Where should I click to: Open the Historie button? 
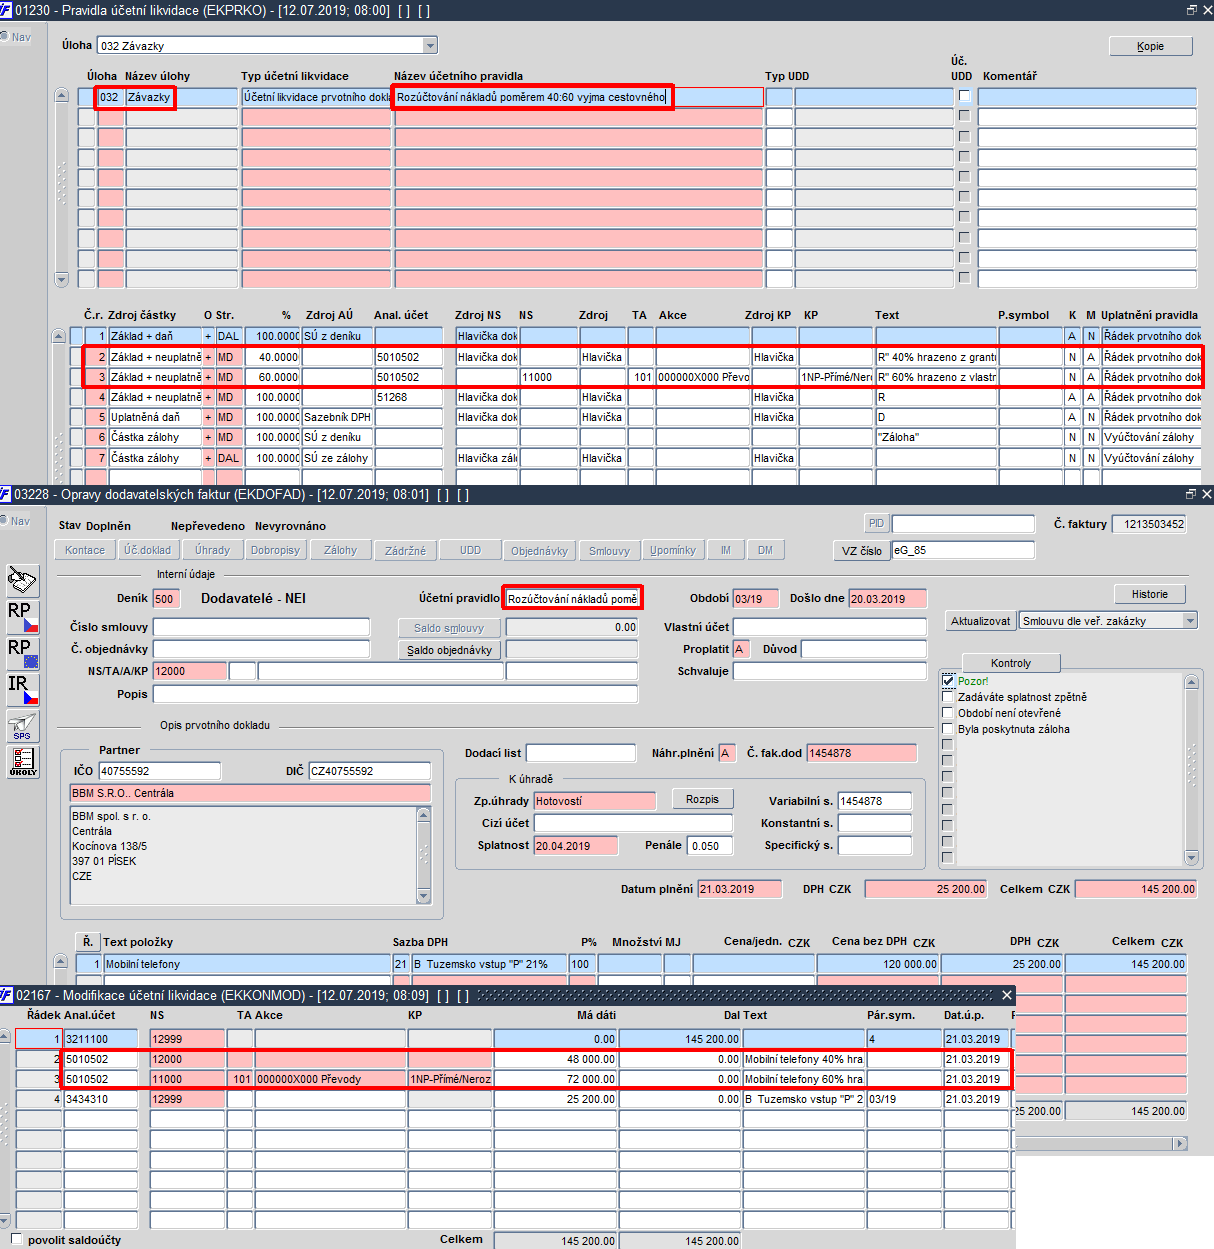click(1150, 594)
